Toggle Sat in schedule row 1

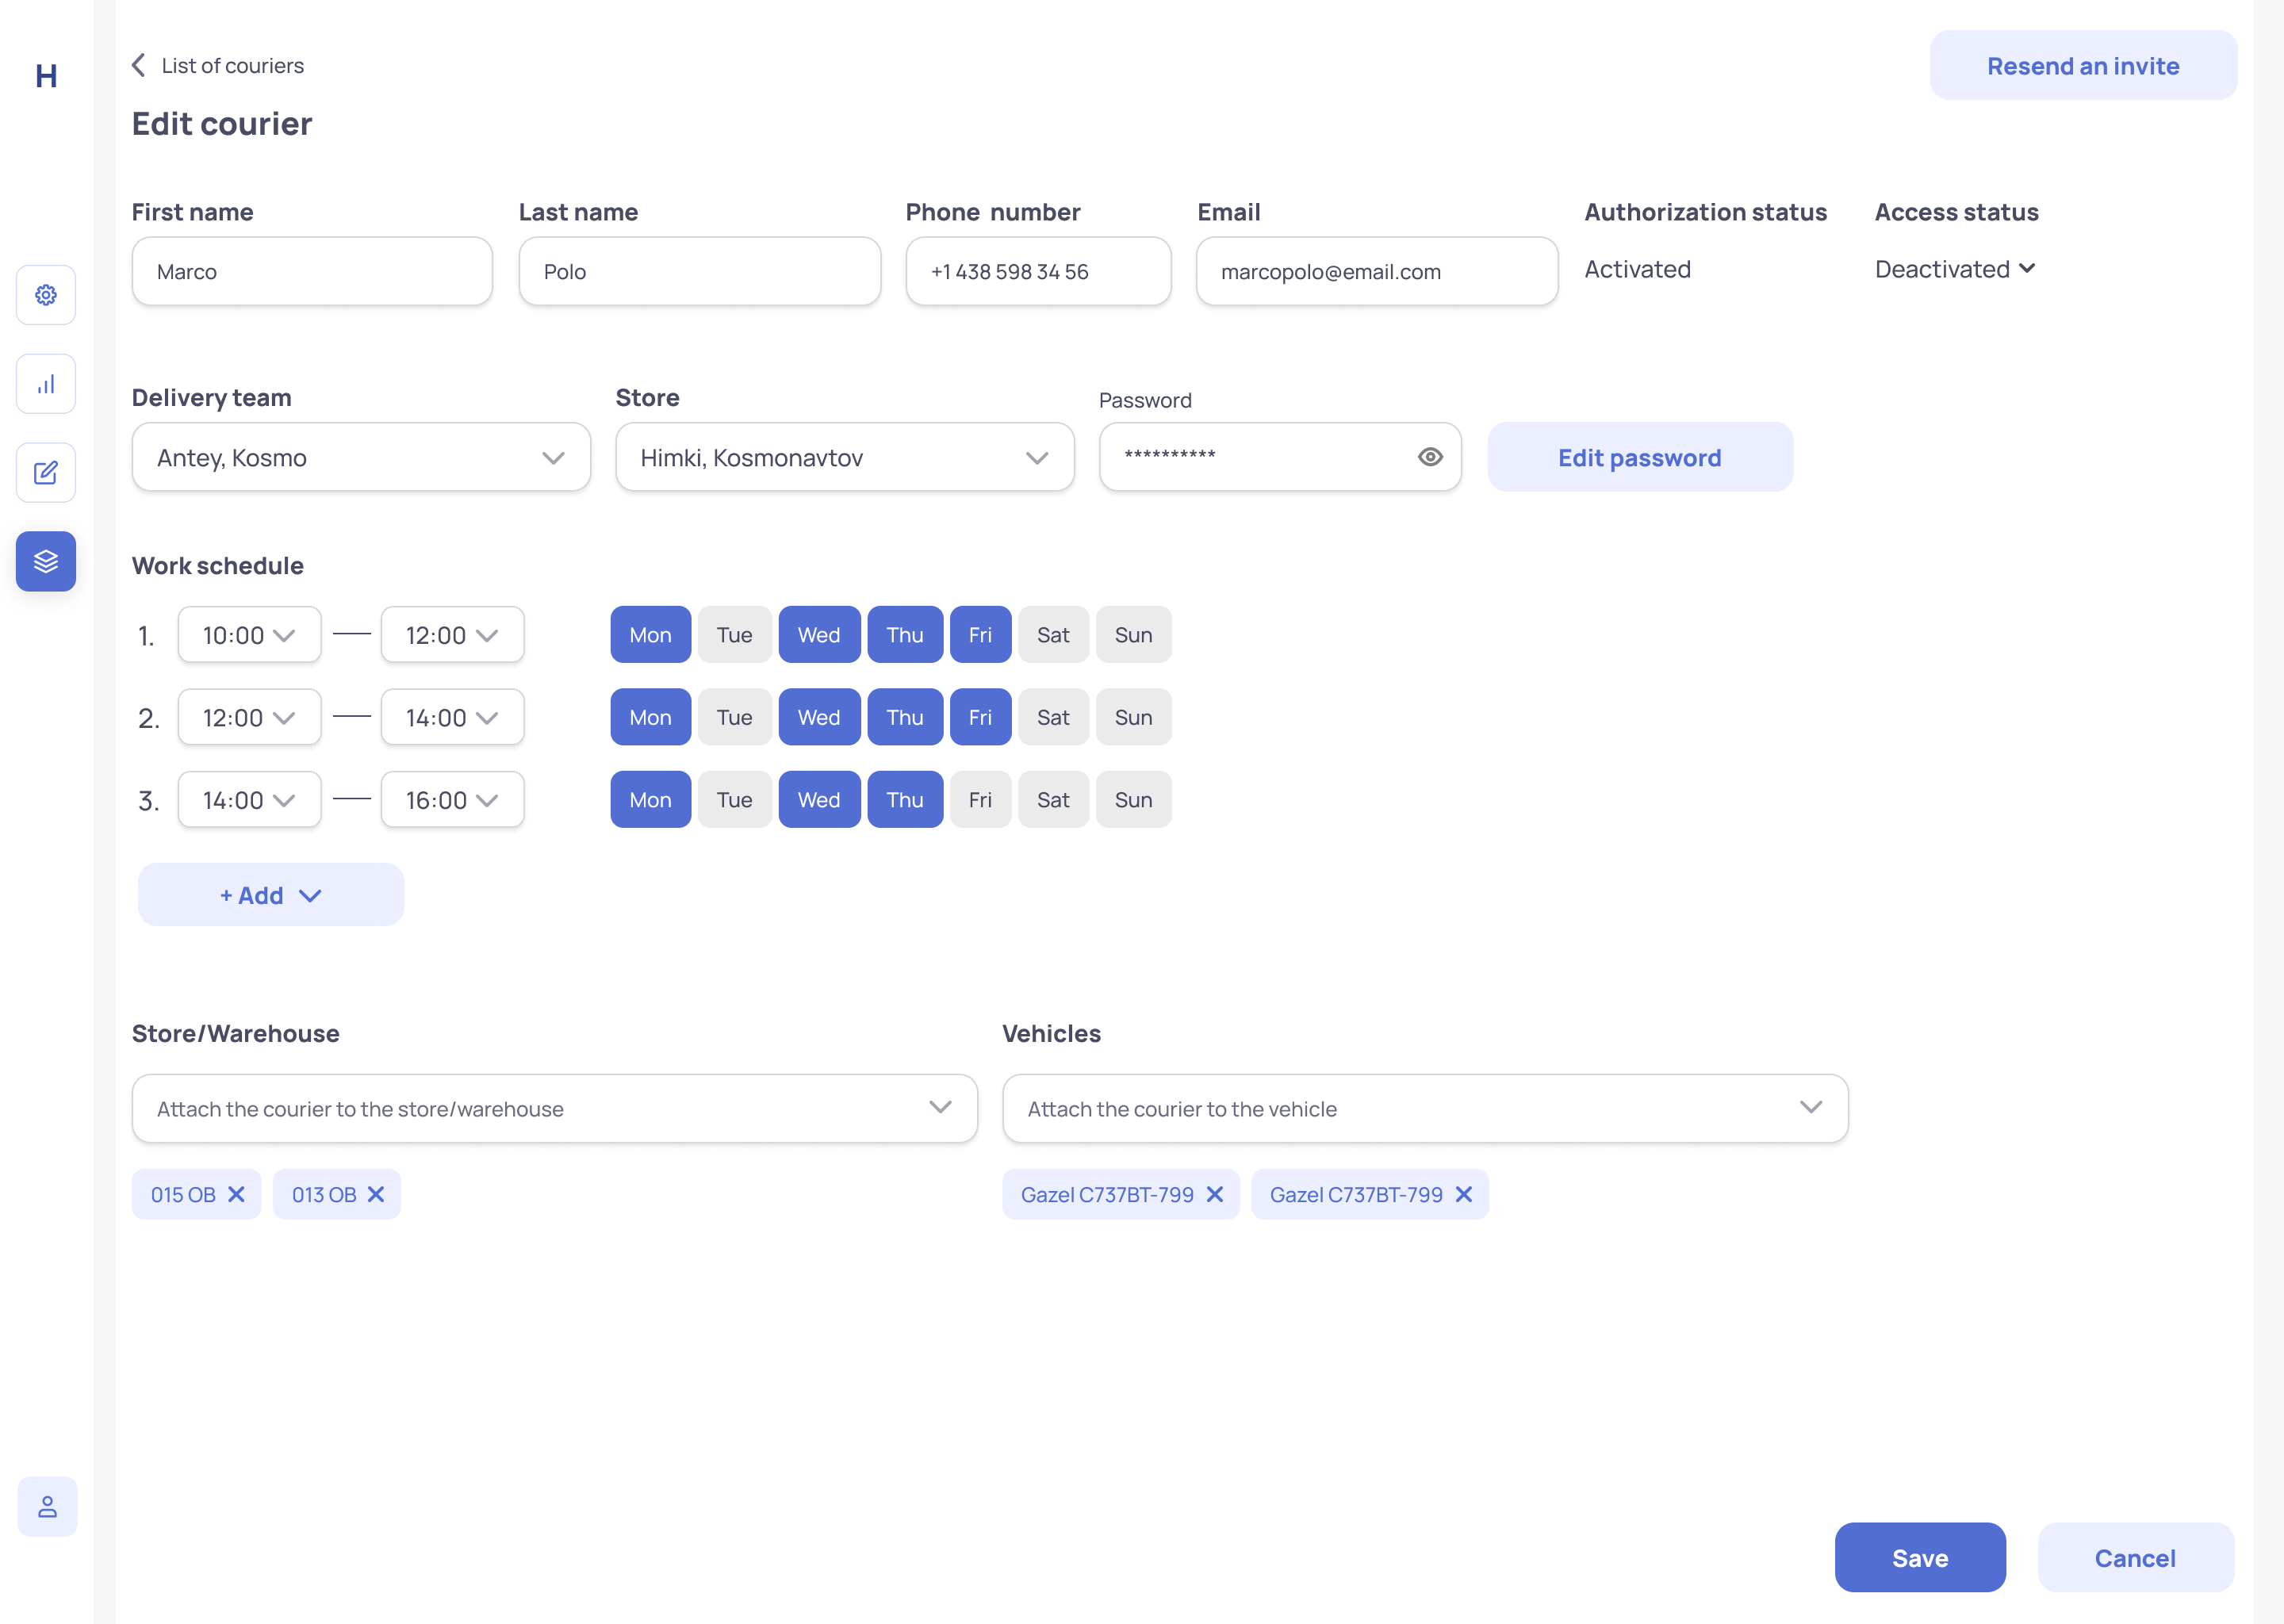click(x=1053, y=634)
